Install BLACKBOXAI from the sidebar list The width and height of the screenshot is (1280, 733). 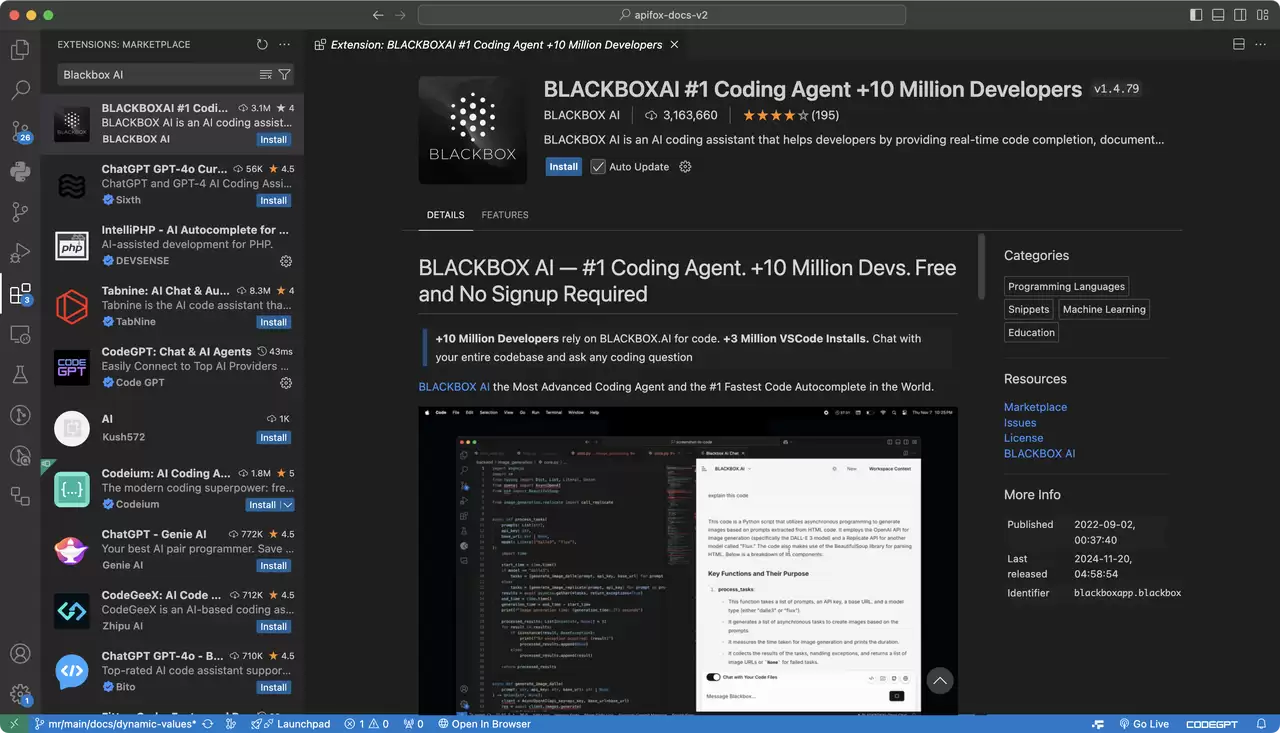click(273, 140)
